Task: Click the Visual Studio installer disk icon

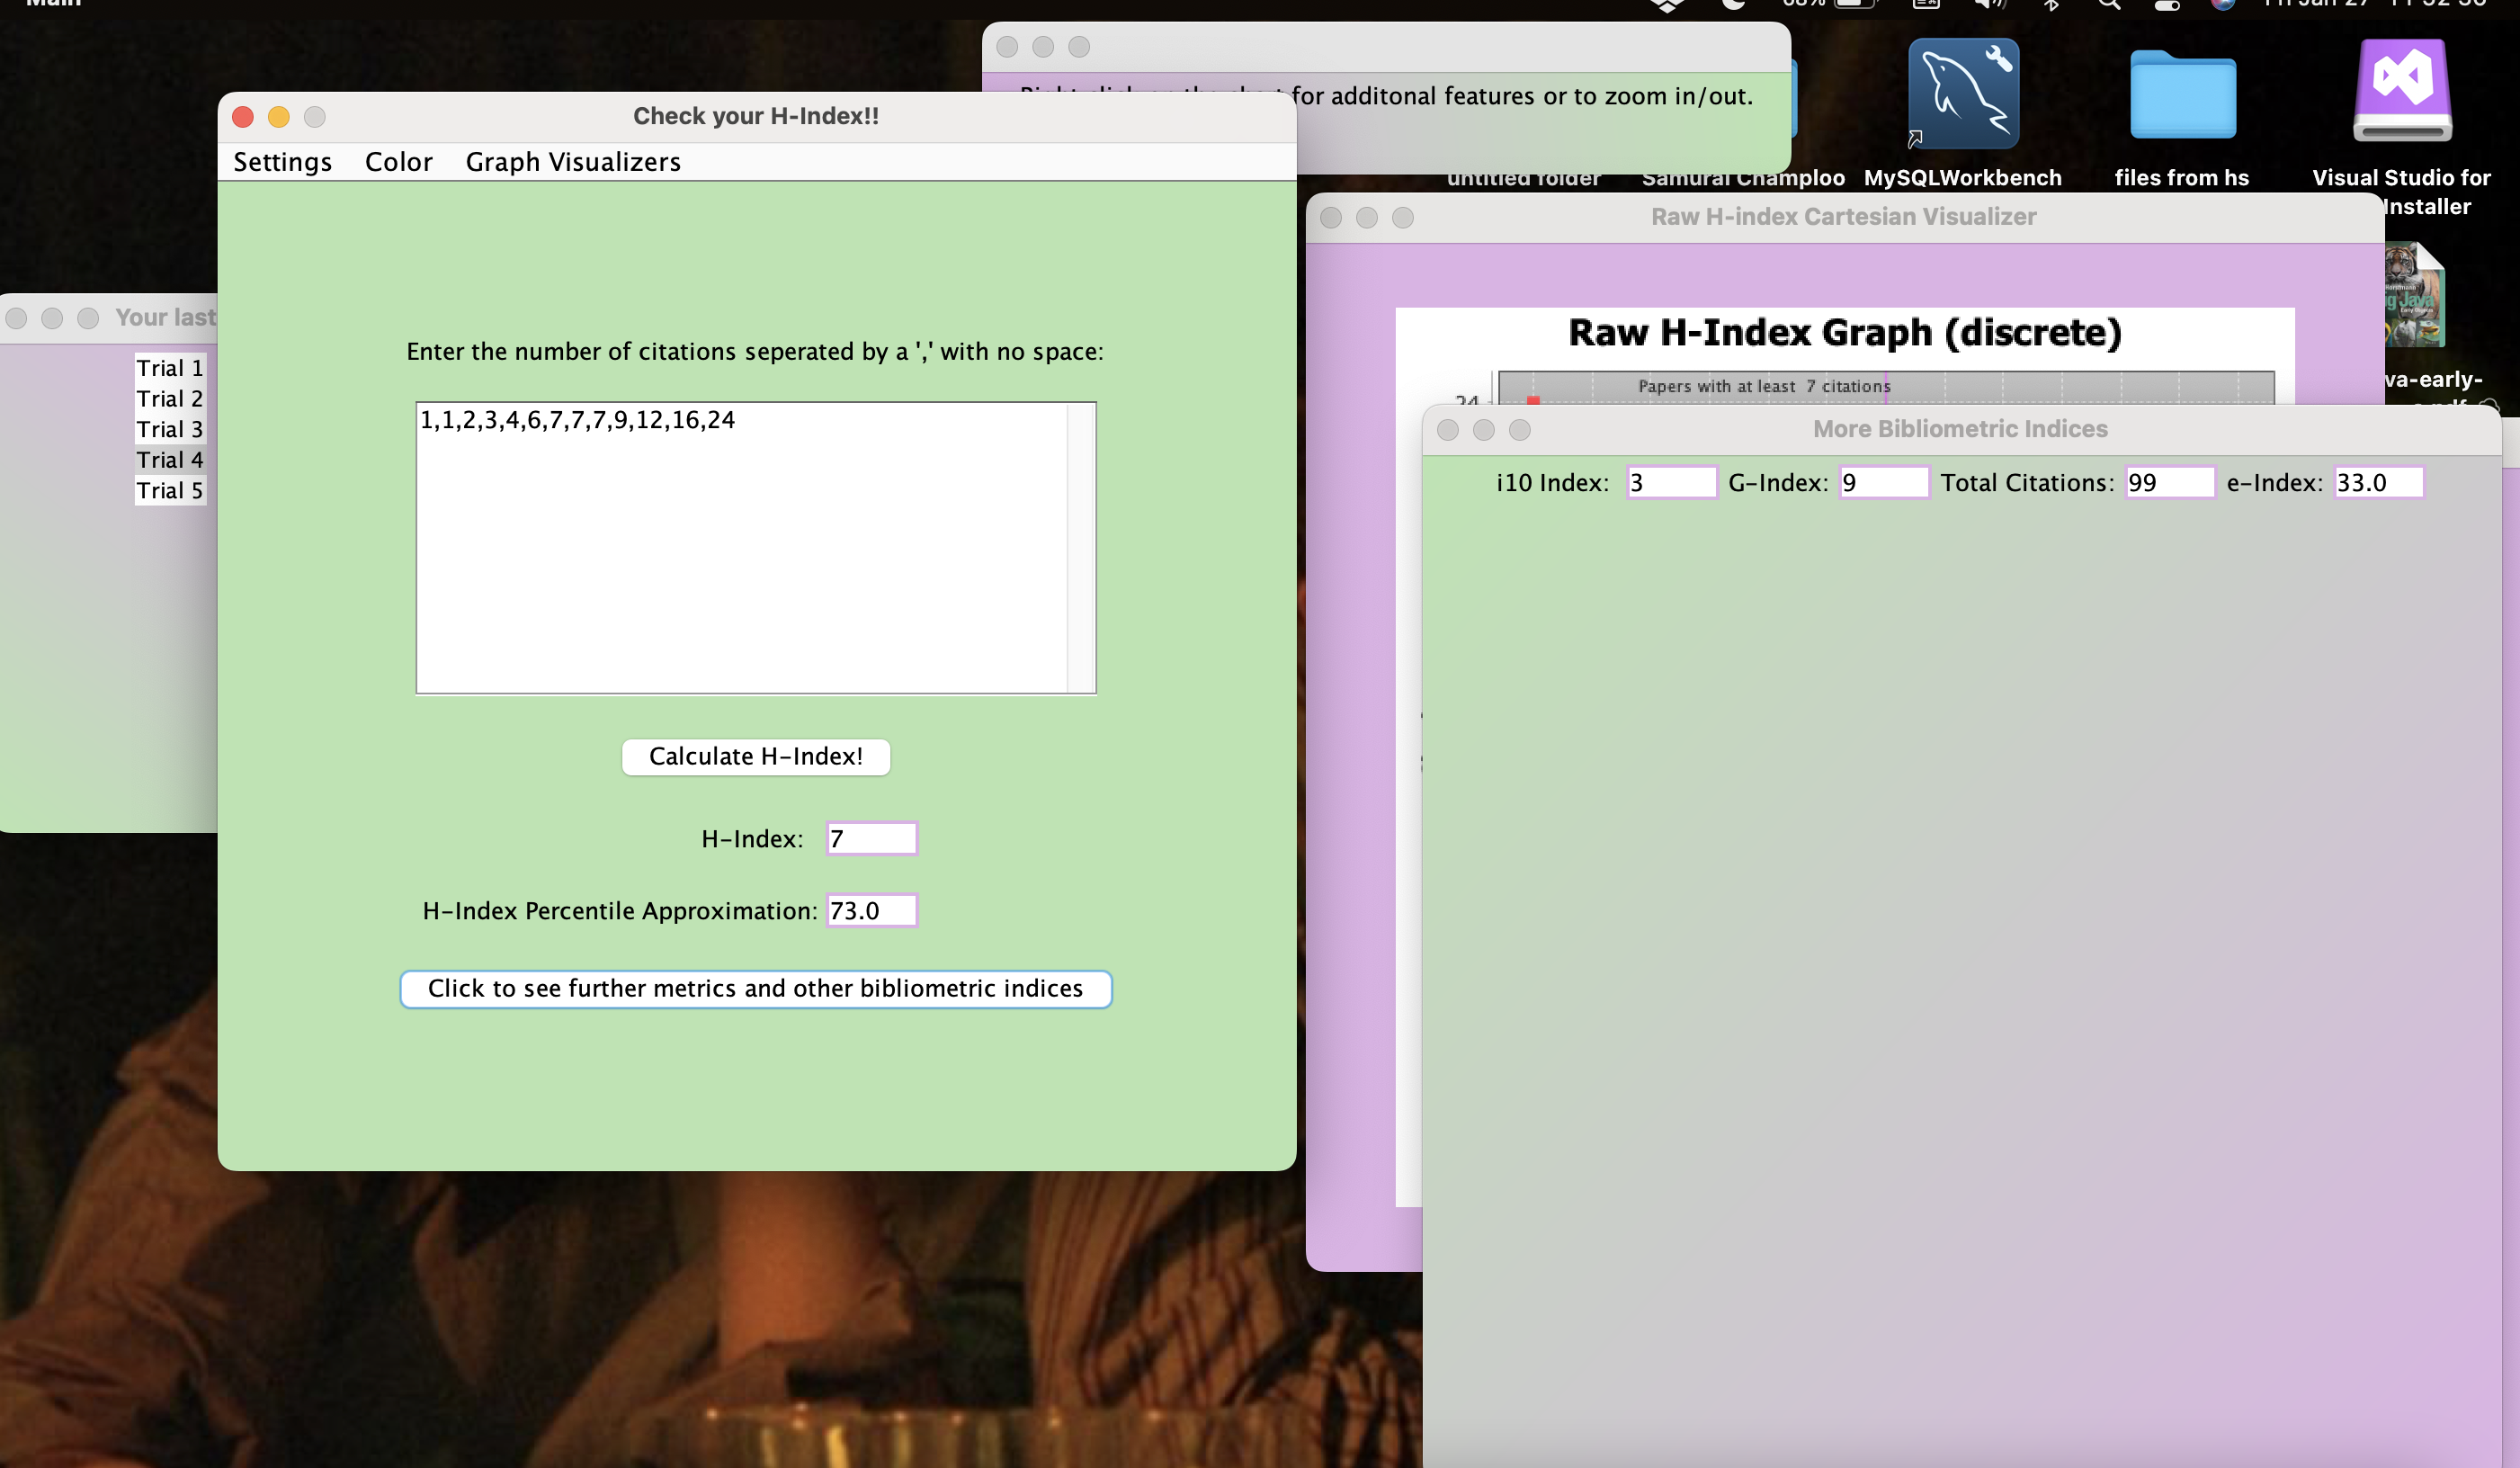Action: (x=2402, y=92)
